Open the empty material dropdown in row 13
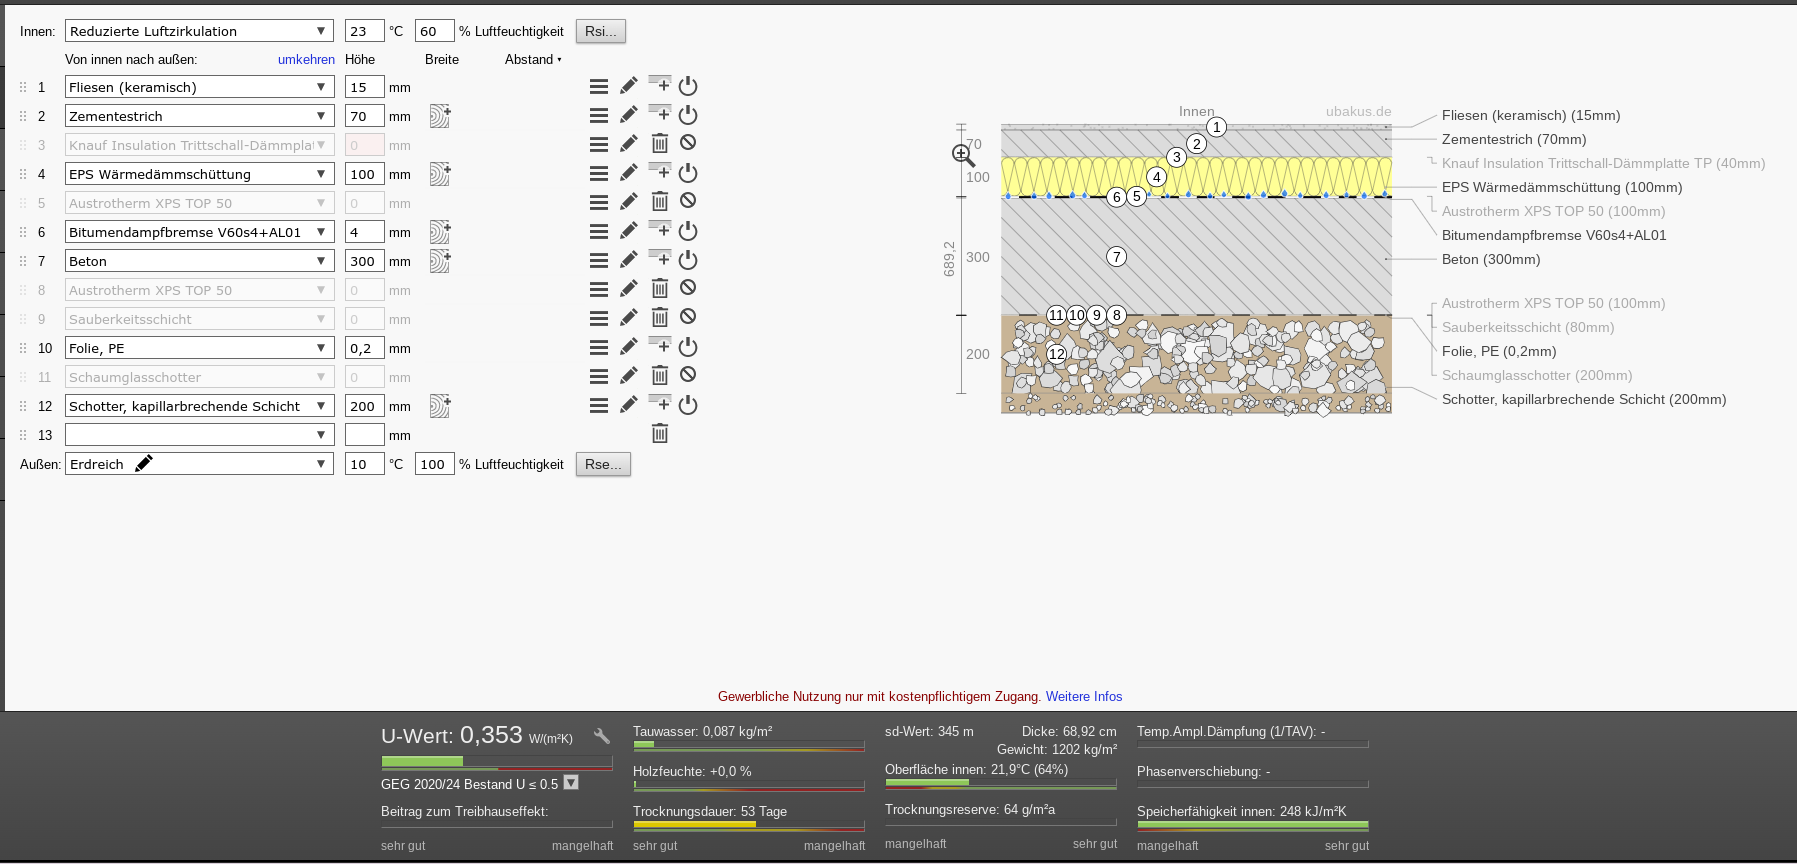The image size is (1797, 864). point(200,435)
